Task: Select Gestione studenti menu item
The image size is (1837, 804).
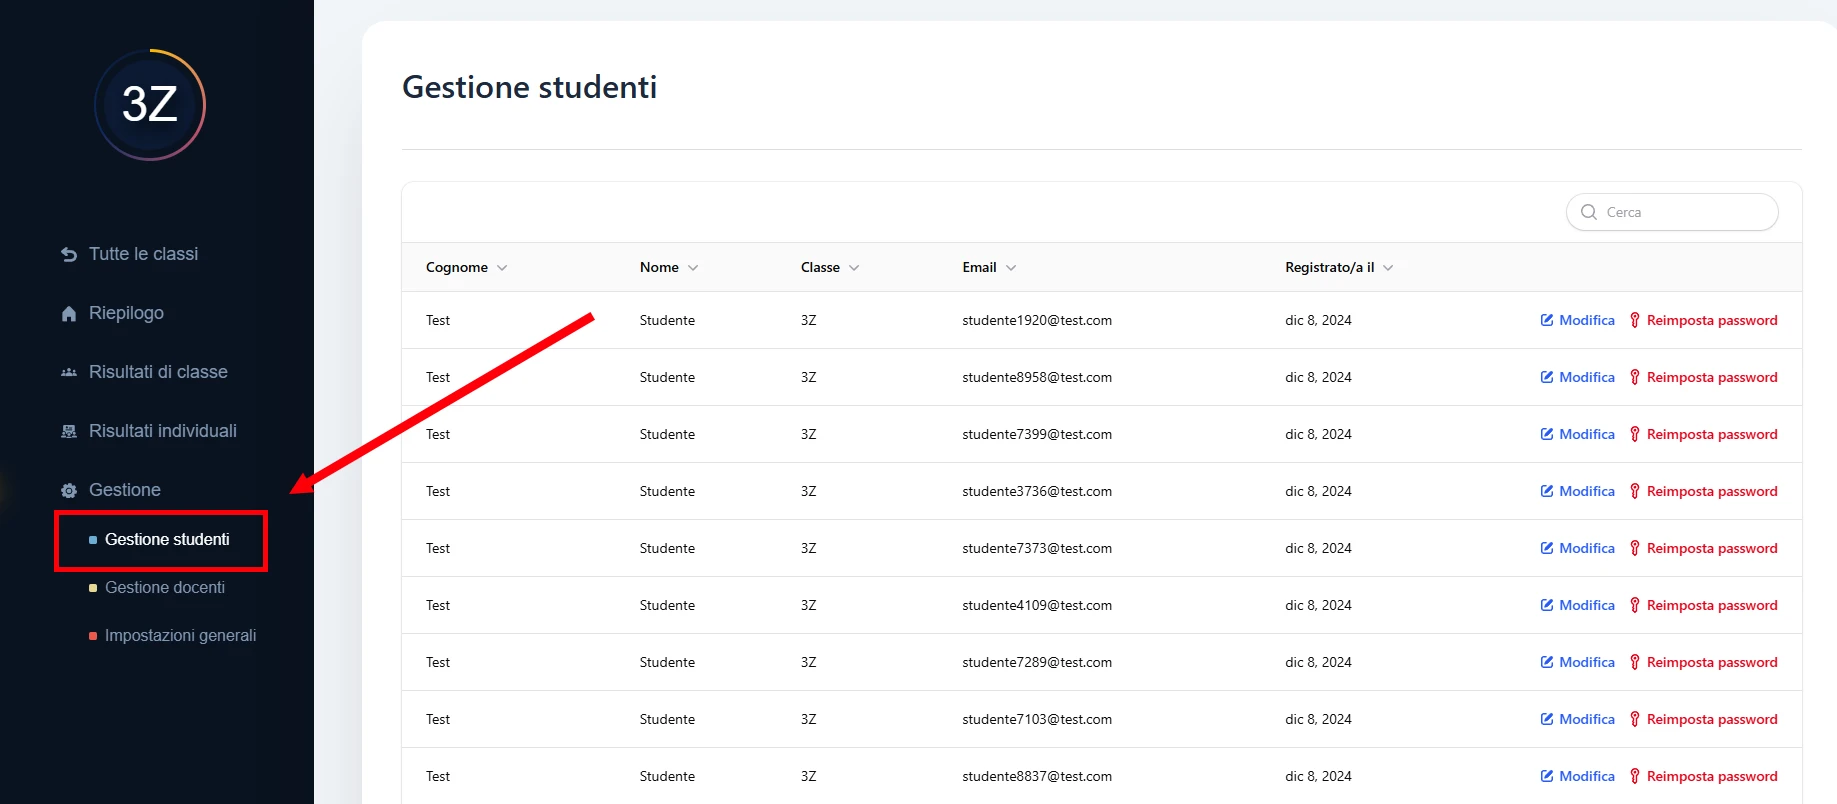Action: coord(167,539)
